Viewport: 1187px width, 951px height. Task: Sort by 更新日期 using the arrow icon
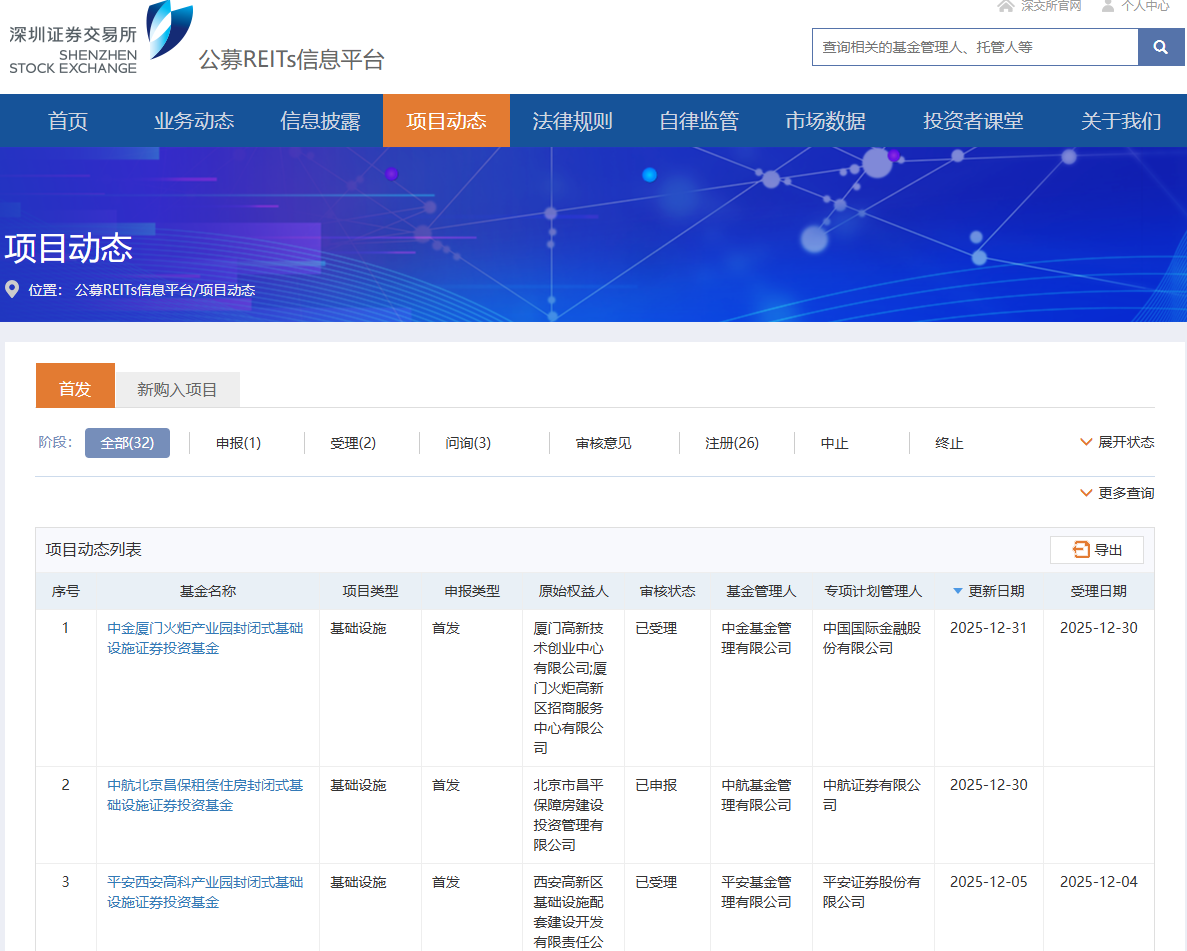[x=958, y=591]
